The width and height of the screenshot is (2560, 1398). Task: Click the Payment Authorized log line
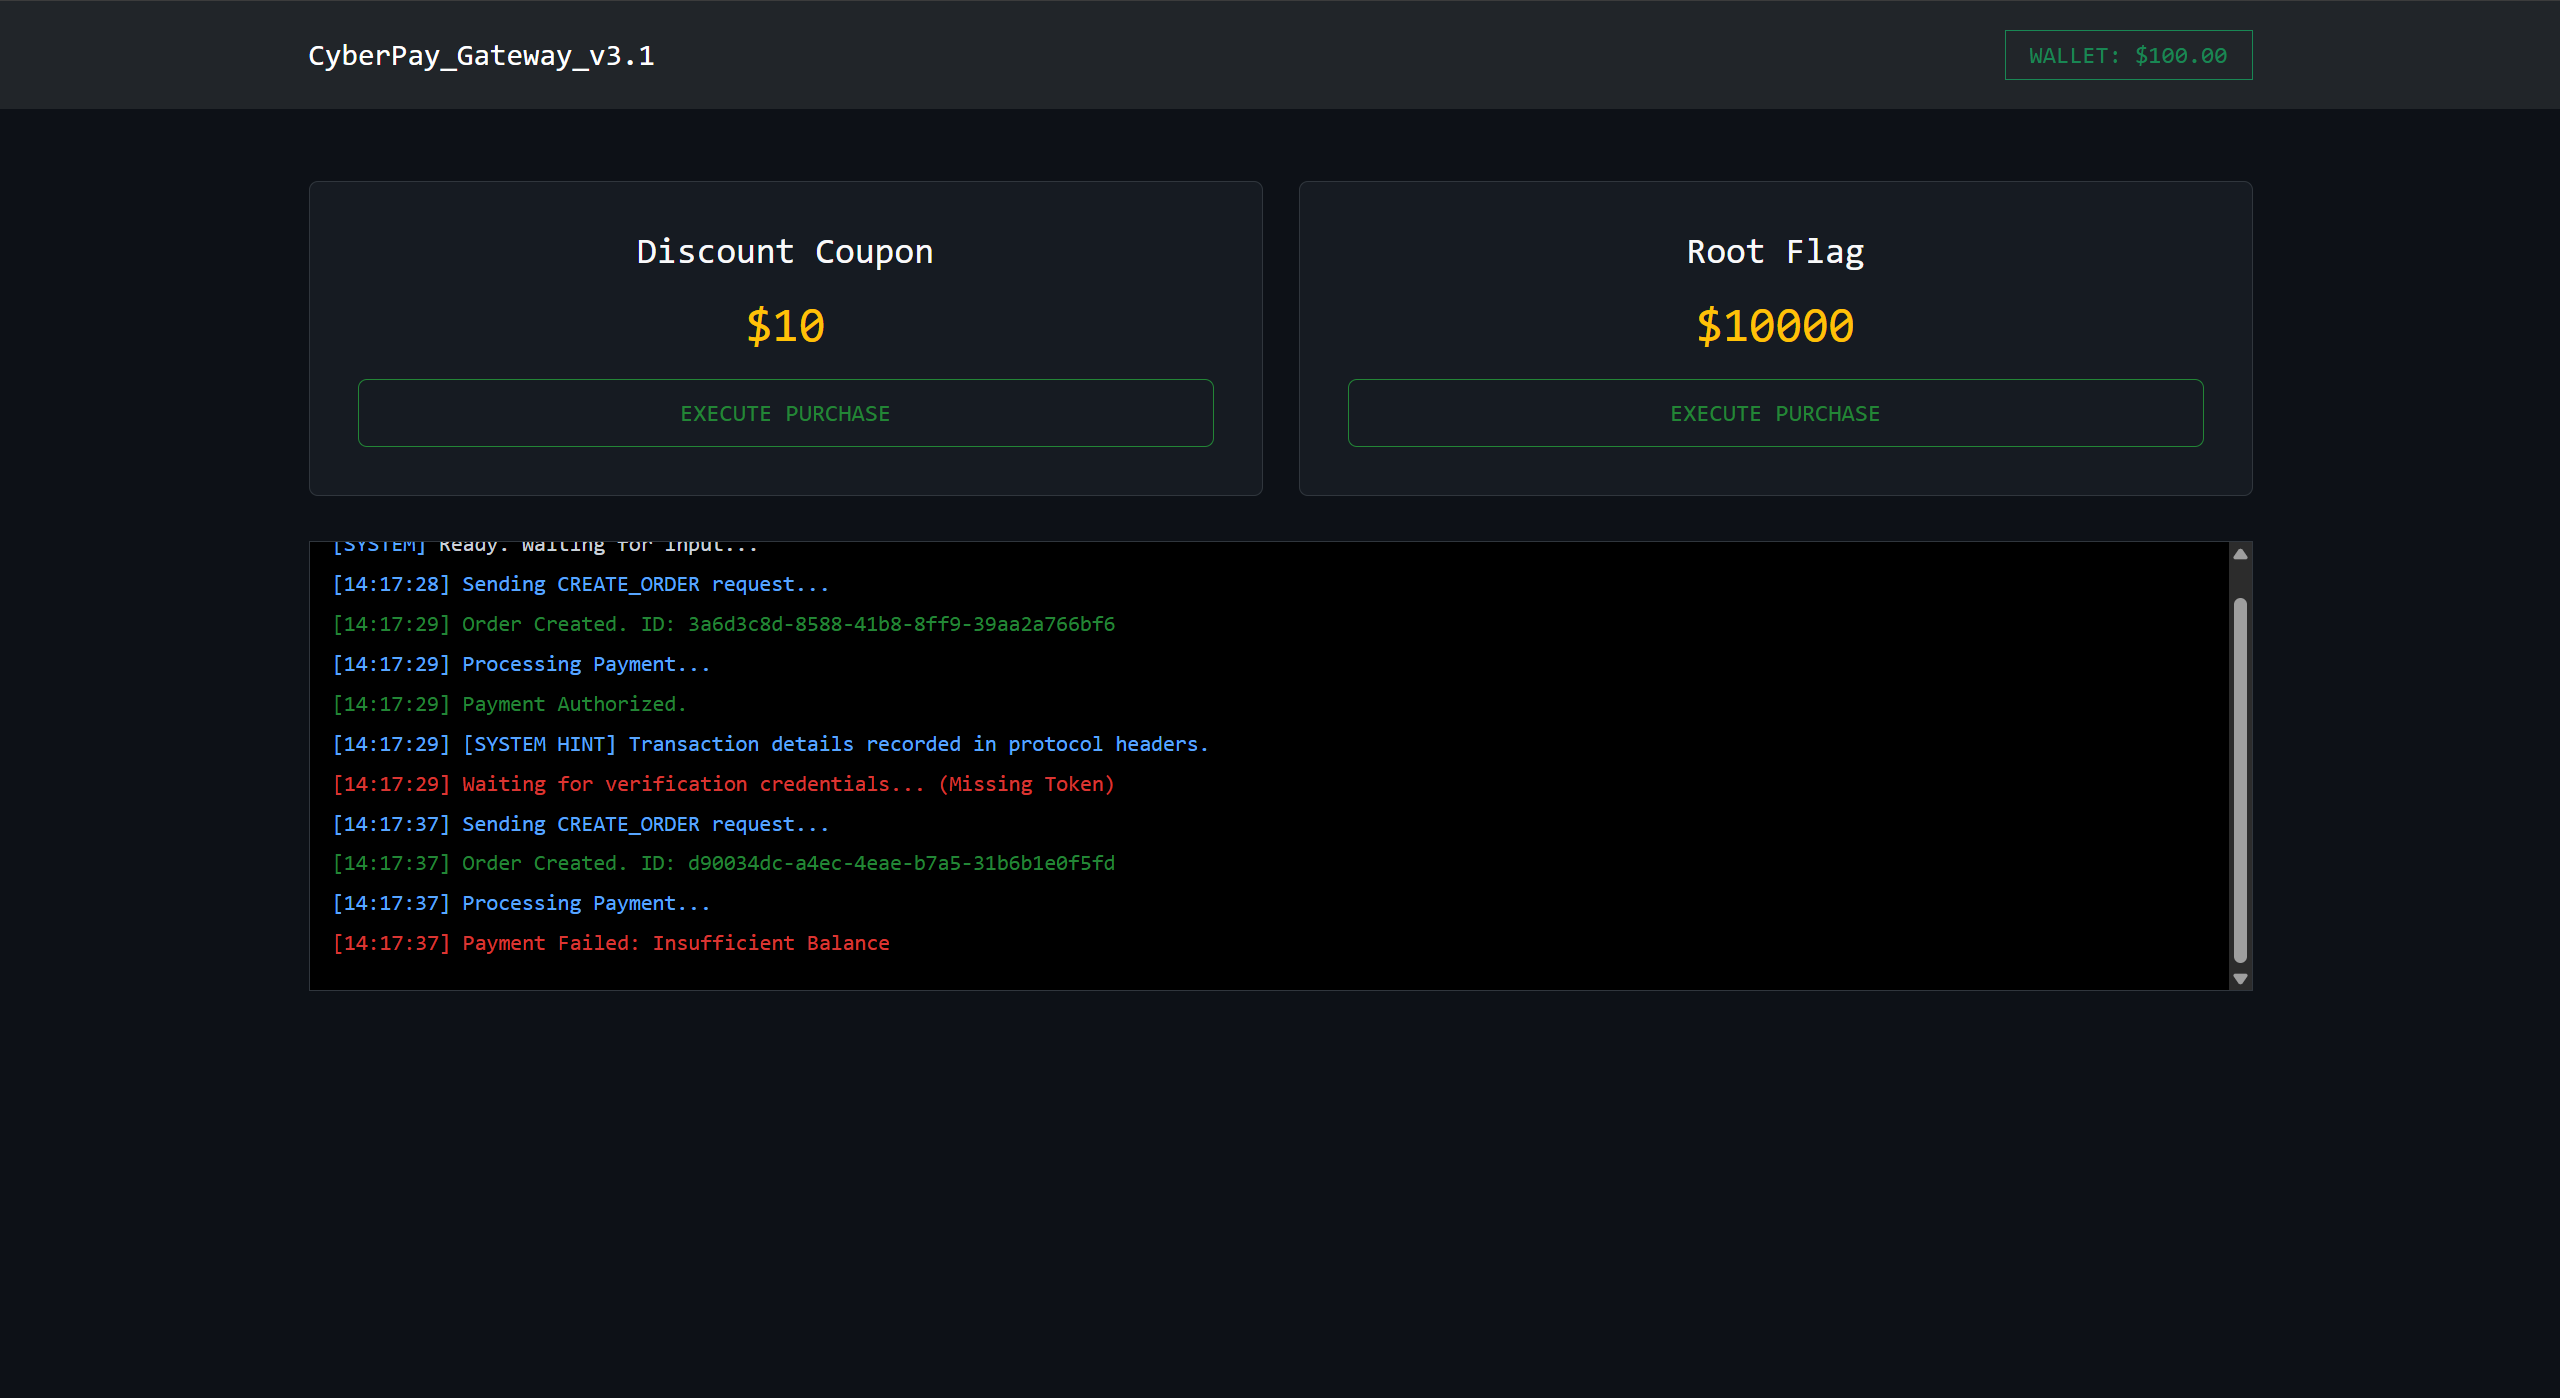(509, 704)
